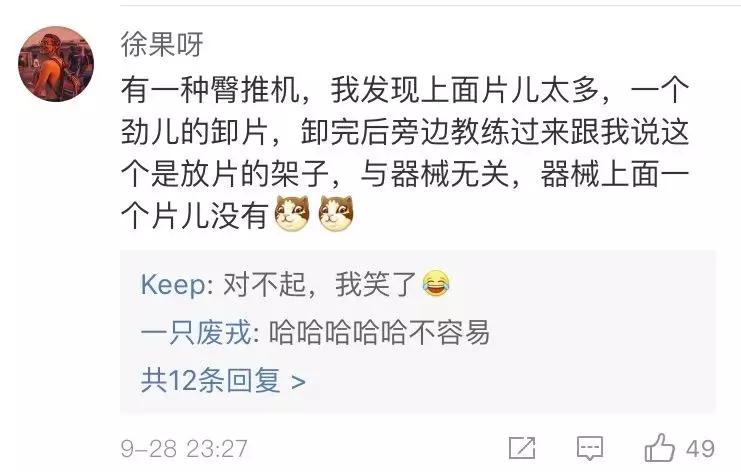Viewport: 741px width, 472px height.
Task: Tap the second cat face emoji
Action: click(336, 213)
